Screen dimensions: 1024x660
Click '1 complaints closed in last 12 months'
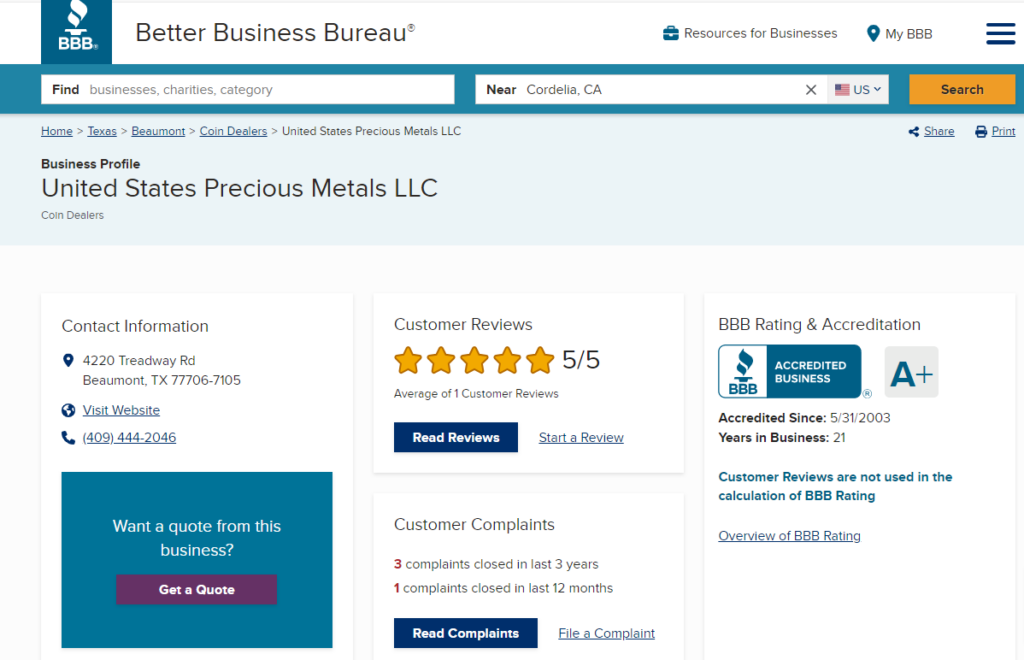(x=504, y=588)
